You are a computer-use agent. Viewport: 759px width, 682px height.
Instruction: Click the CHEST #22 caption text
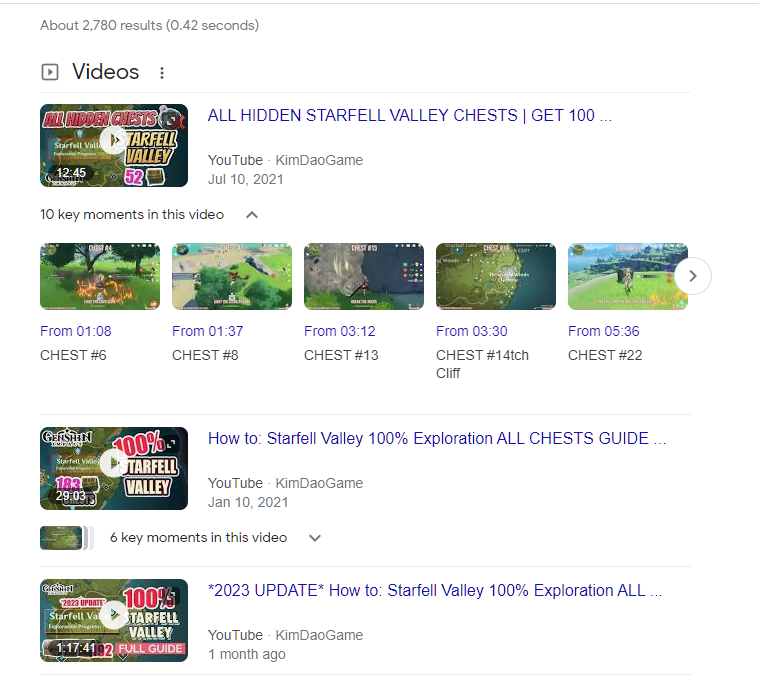pyautogui.click(x=605, y=355)
